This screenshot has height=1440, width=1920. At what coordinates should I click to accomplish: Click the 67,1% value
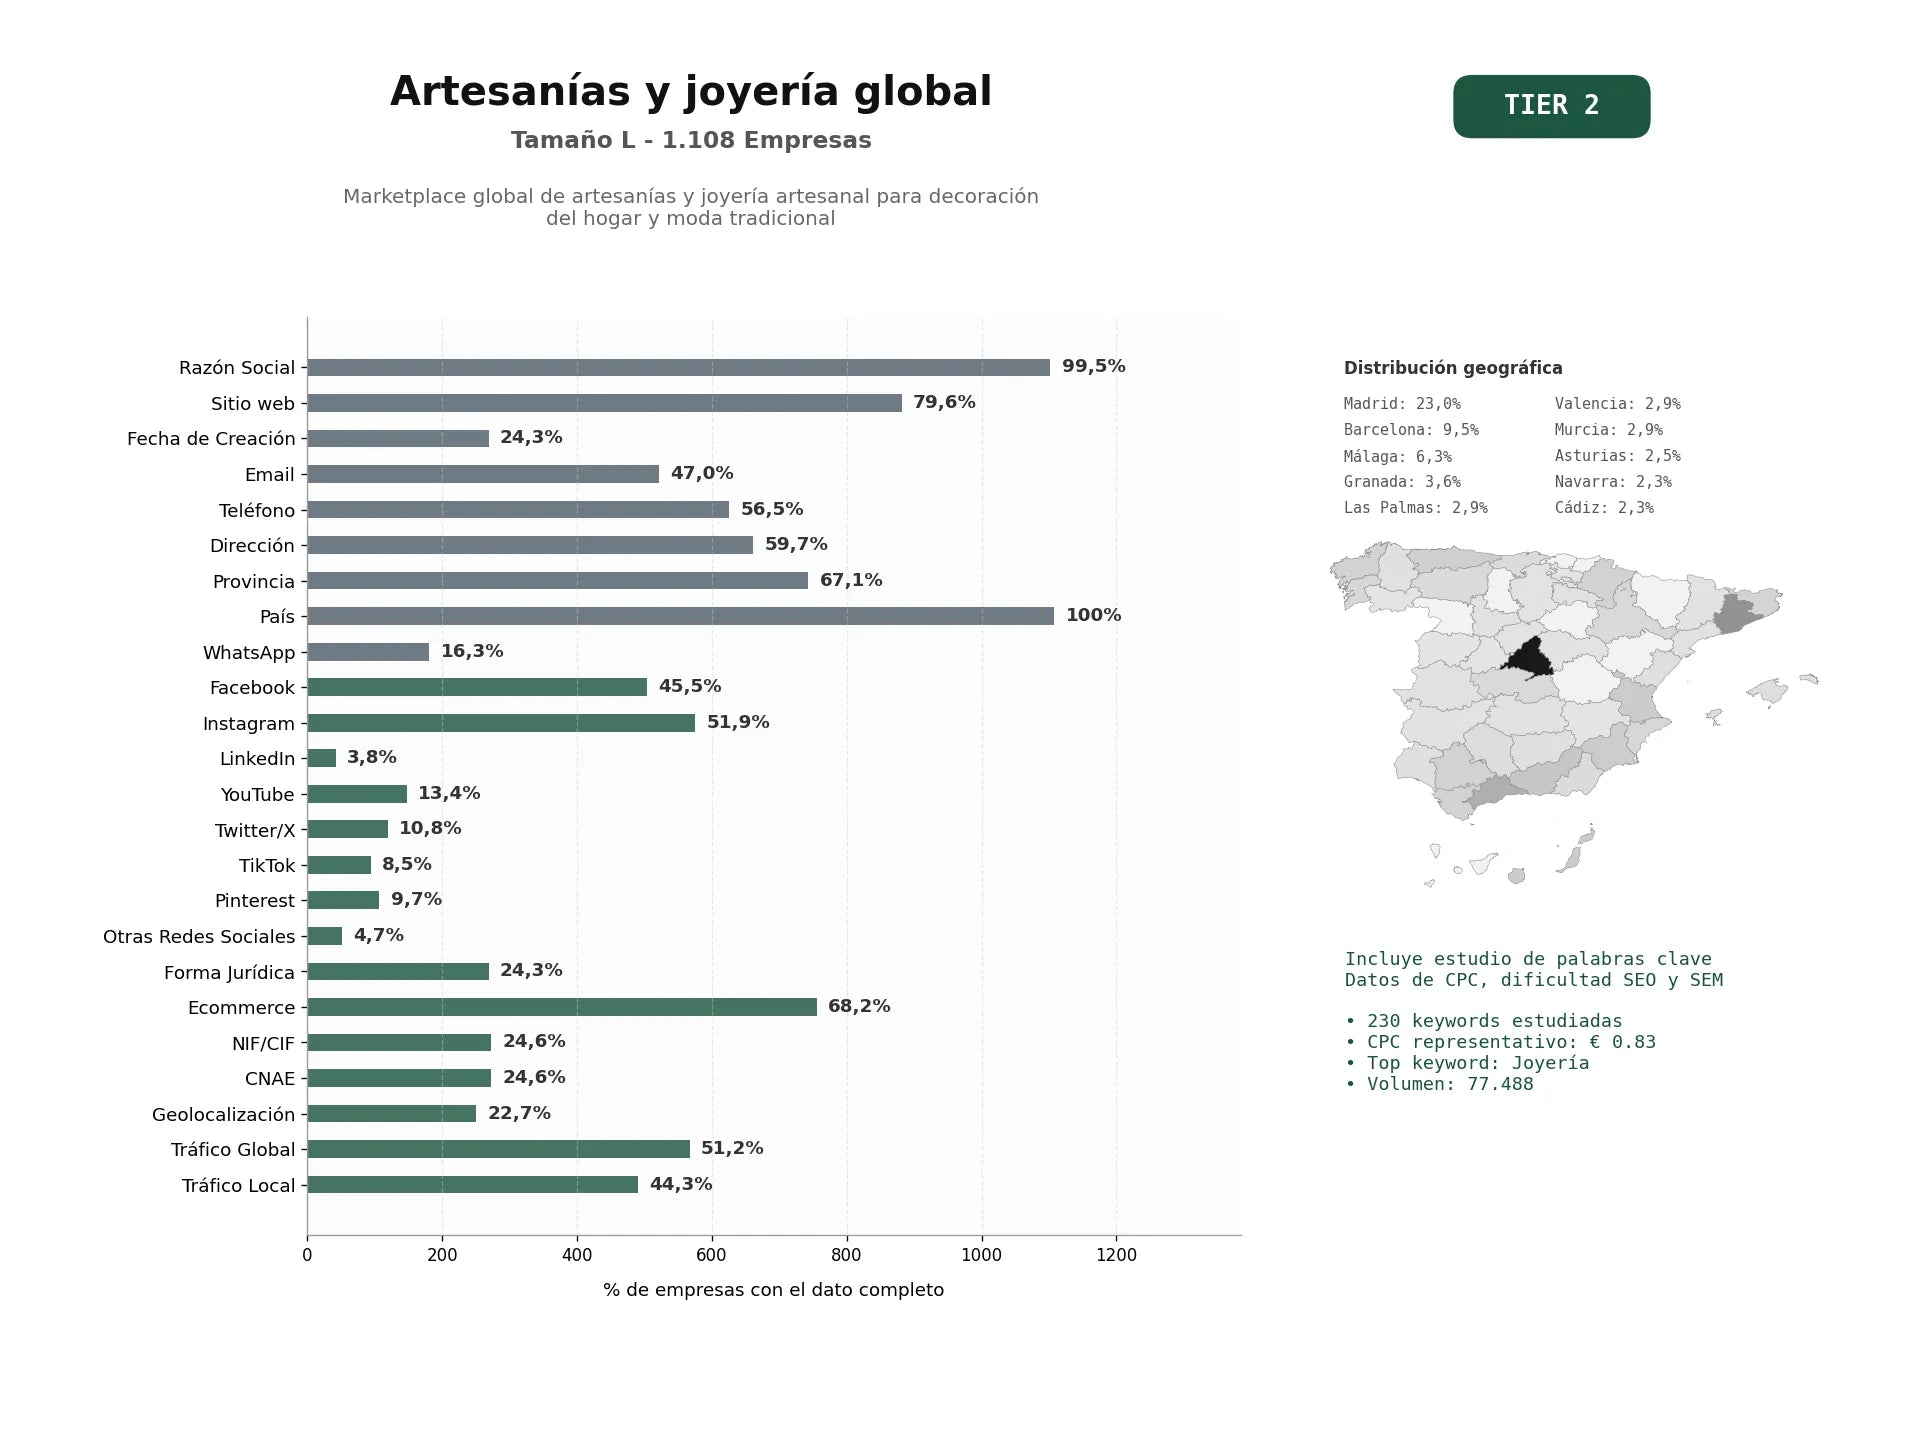point(851,580)
